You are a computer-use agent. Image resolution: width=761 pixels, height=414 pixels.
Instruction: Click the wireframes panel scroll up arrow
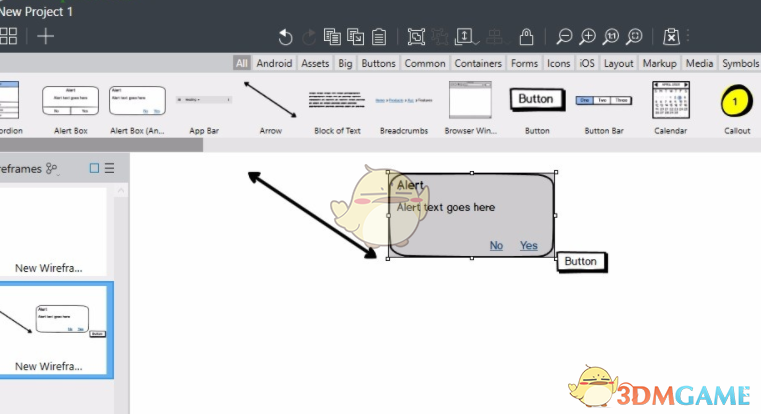(x=121, y=191)
